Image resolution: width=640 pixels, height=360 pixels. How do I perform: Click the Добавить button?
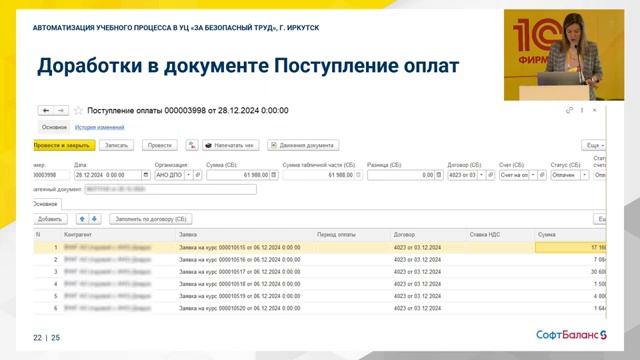tap(50, 219)
